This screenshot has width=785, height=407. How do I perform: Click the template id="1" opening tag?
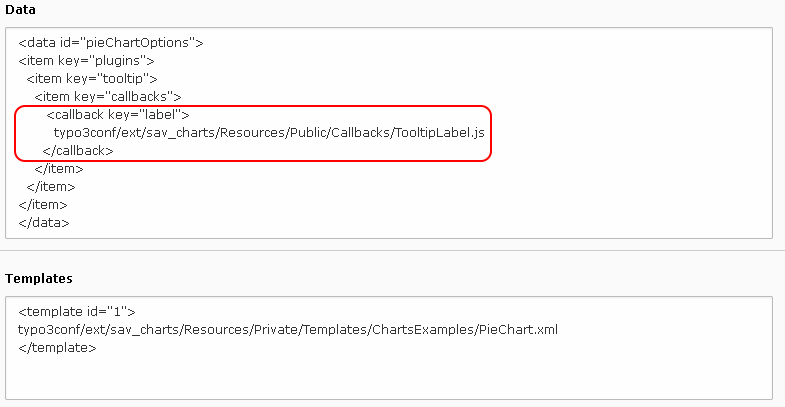77,311
